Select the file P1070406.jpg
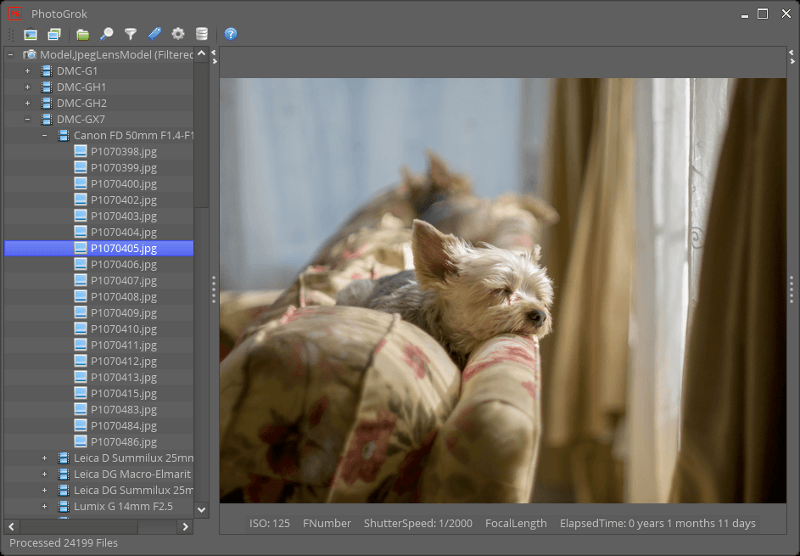The image size is (800, 556). click(x=123, y=264)
